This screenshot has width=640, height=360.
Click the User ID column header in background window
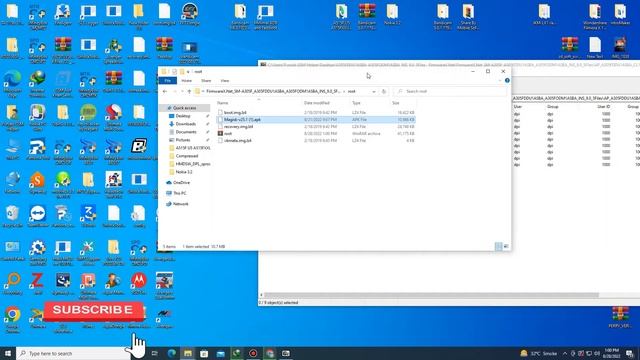tap(604, 107)
